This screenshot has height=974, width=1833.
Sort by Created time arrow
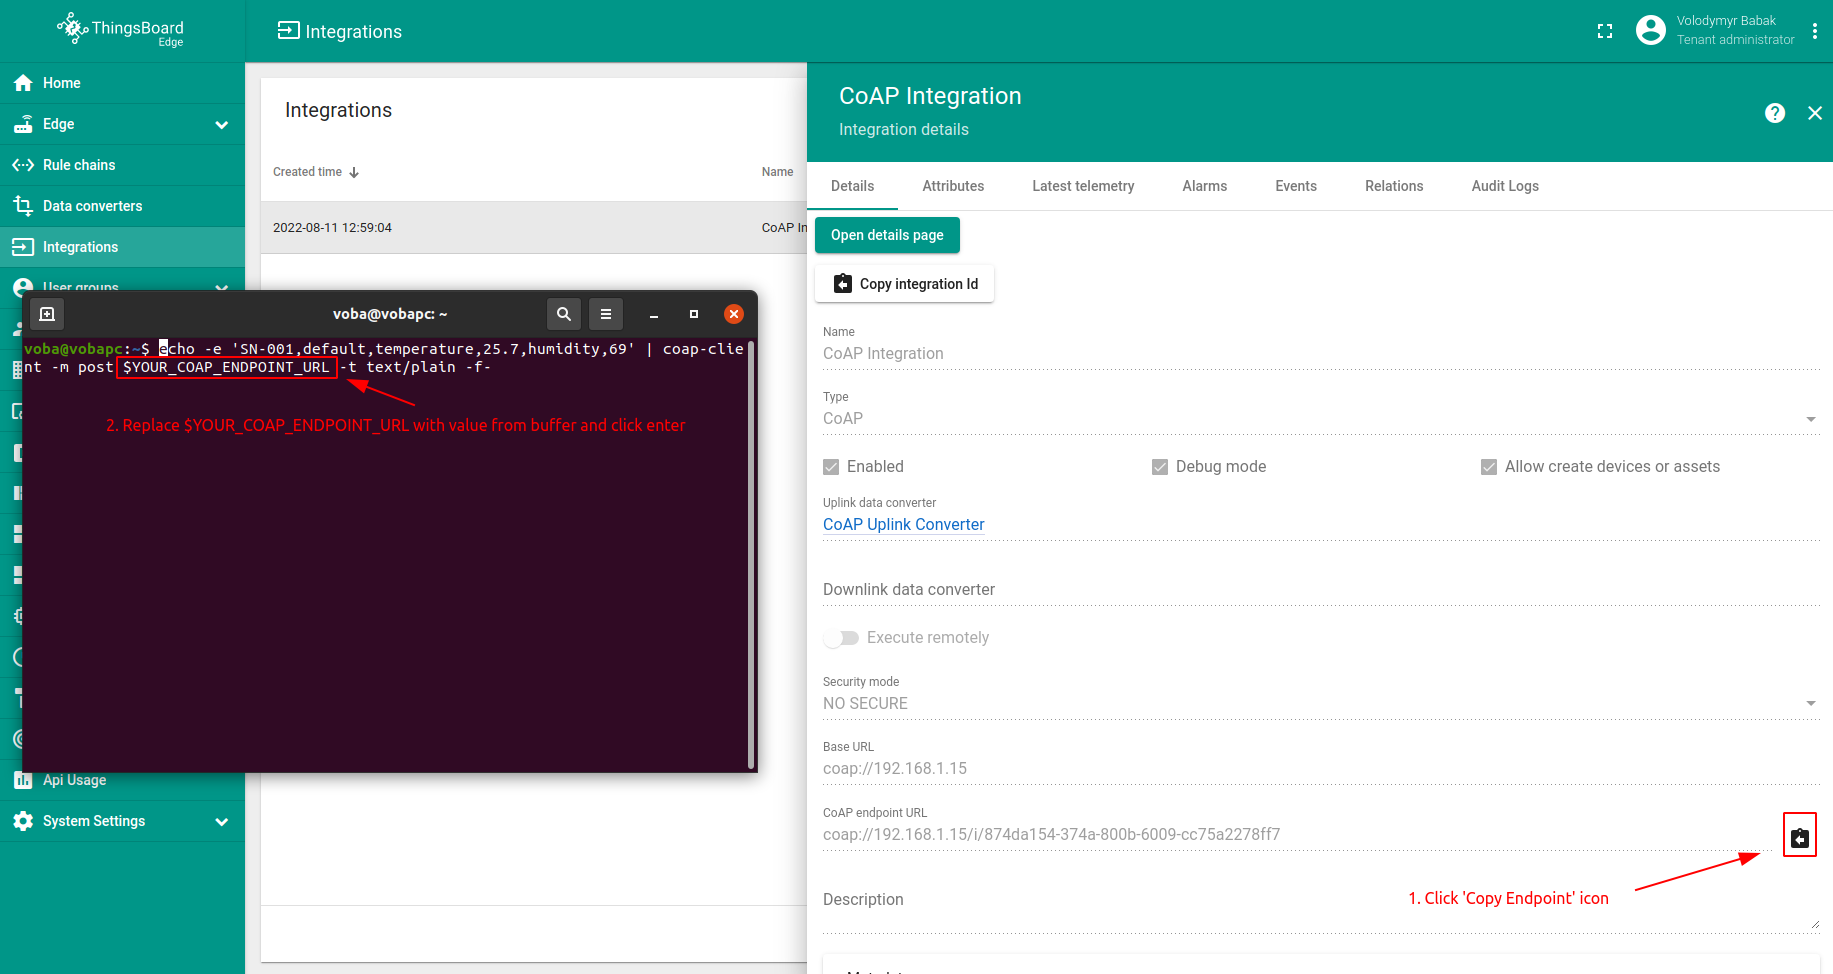354,172
